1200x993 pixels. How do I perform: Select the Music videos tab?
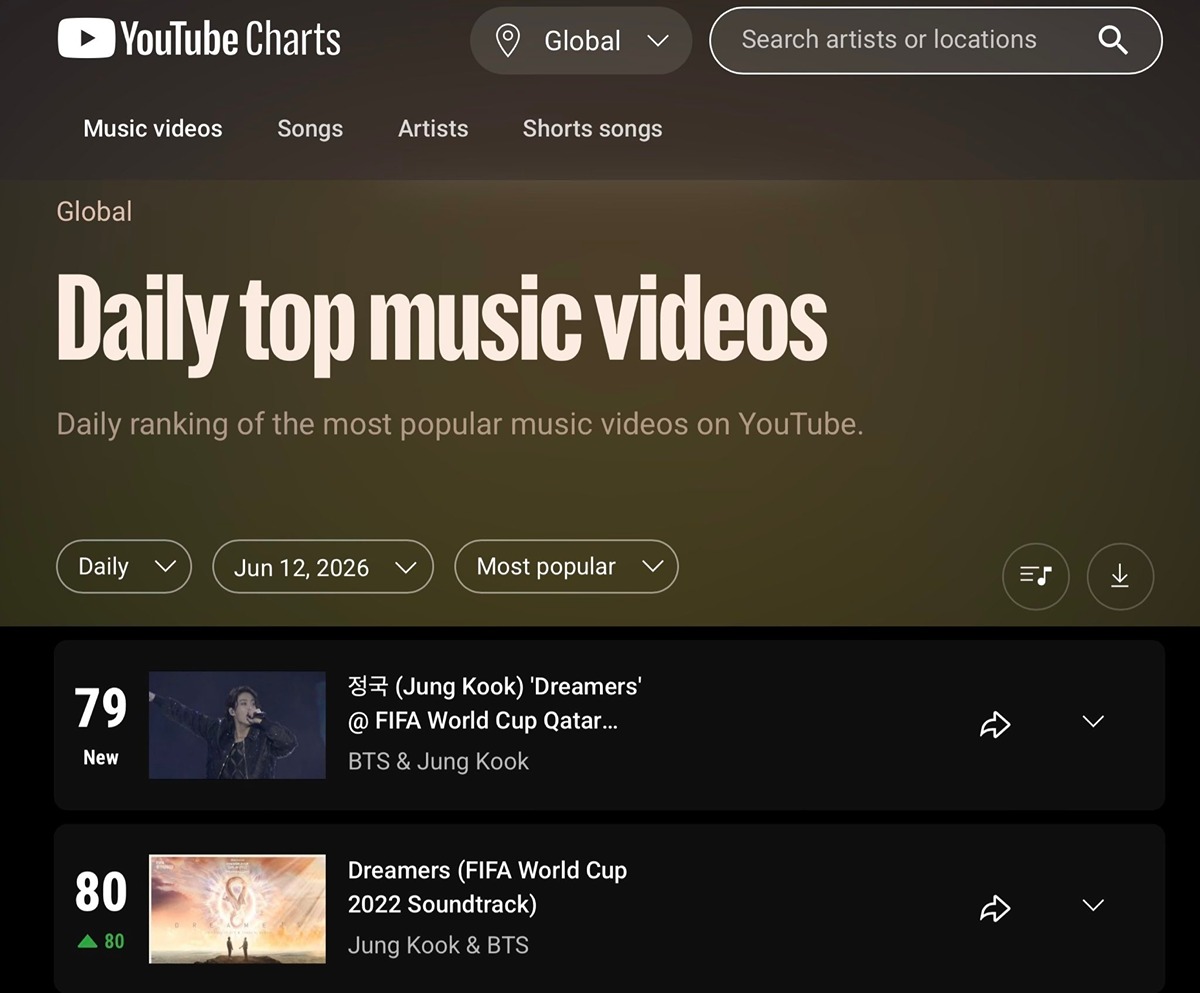click(x=153, y=129)
